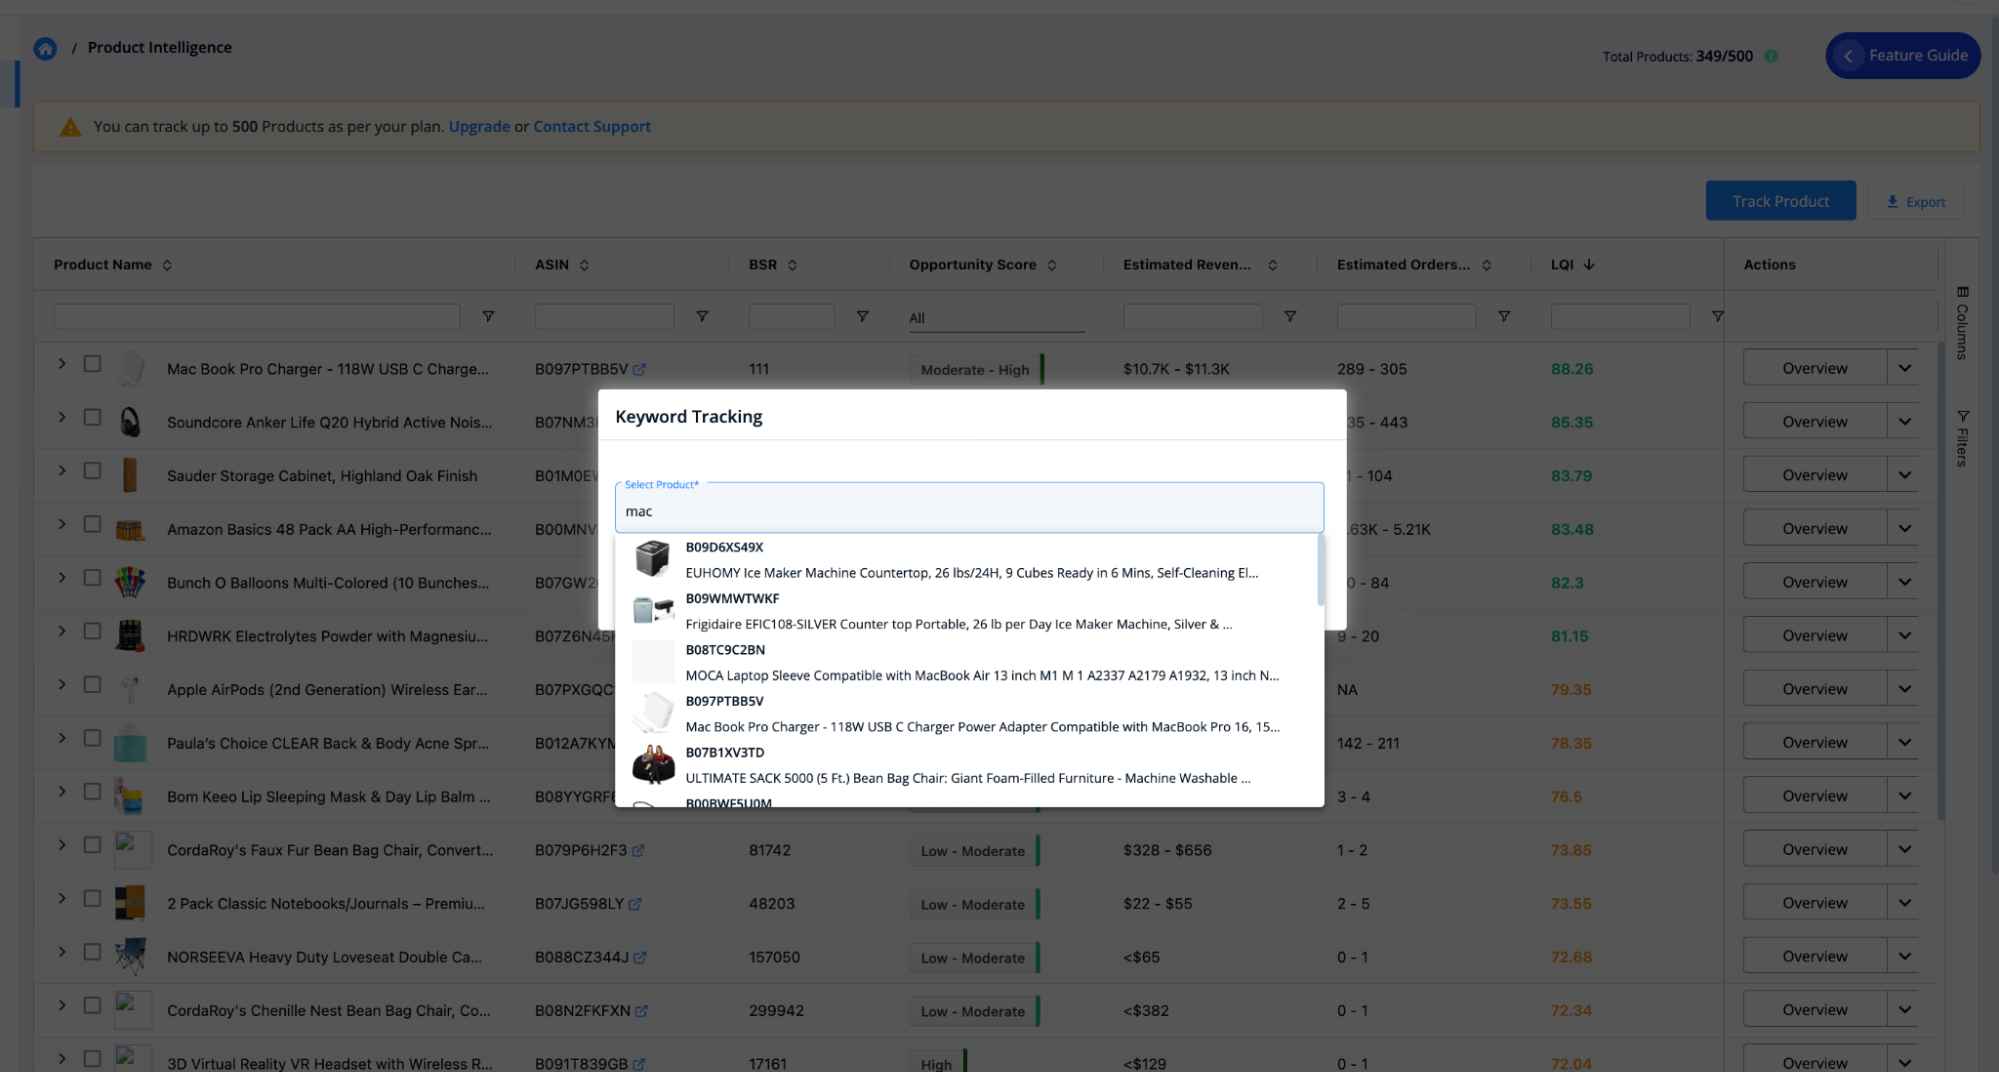Select checkbox for Amazon Basics AA row
The width and height of the screenshot is (1999, 1072).
[92, 524]
